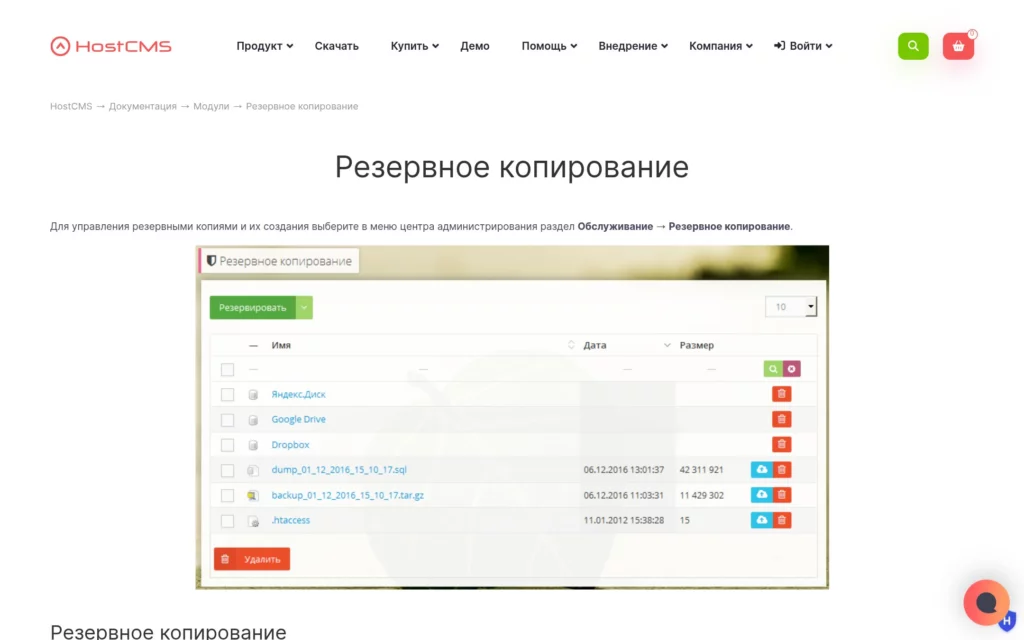This screenshot has width=1024, height=640.
Task: Sort by the Имя column arrows
Action: (x=571, y=345)
